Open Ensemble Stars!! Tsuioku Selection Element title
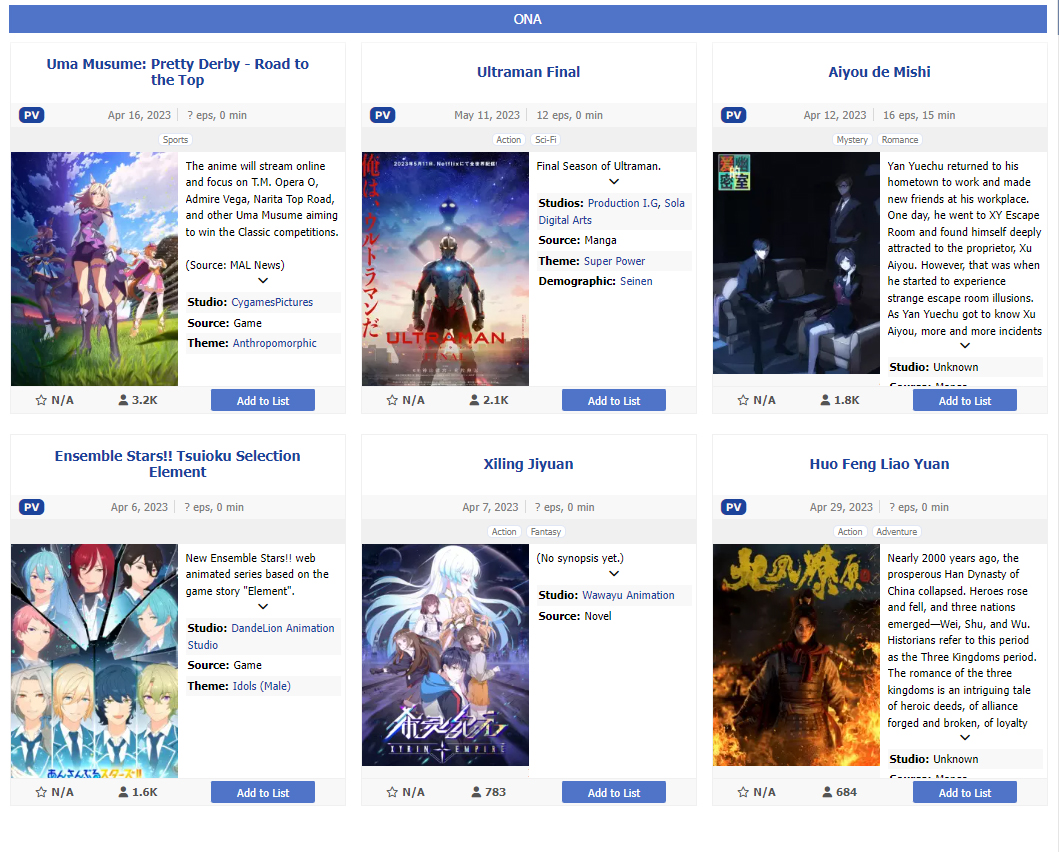Image resolution: width=1059 pixels, height=852 pixels. coord(178,464)
